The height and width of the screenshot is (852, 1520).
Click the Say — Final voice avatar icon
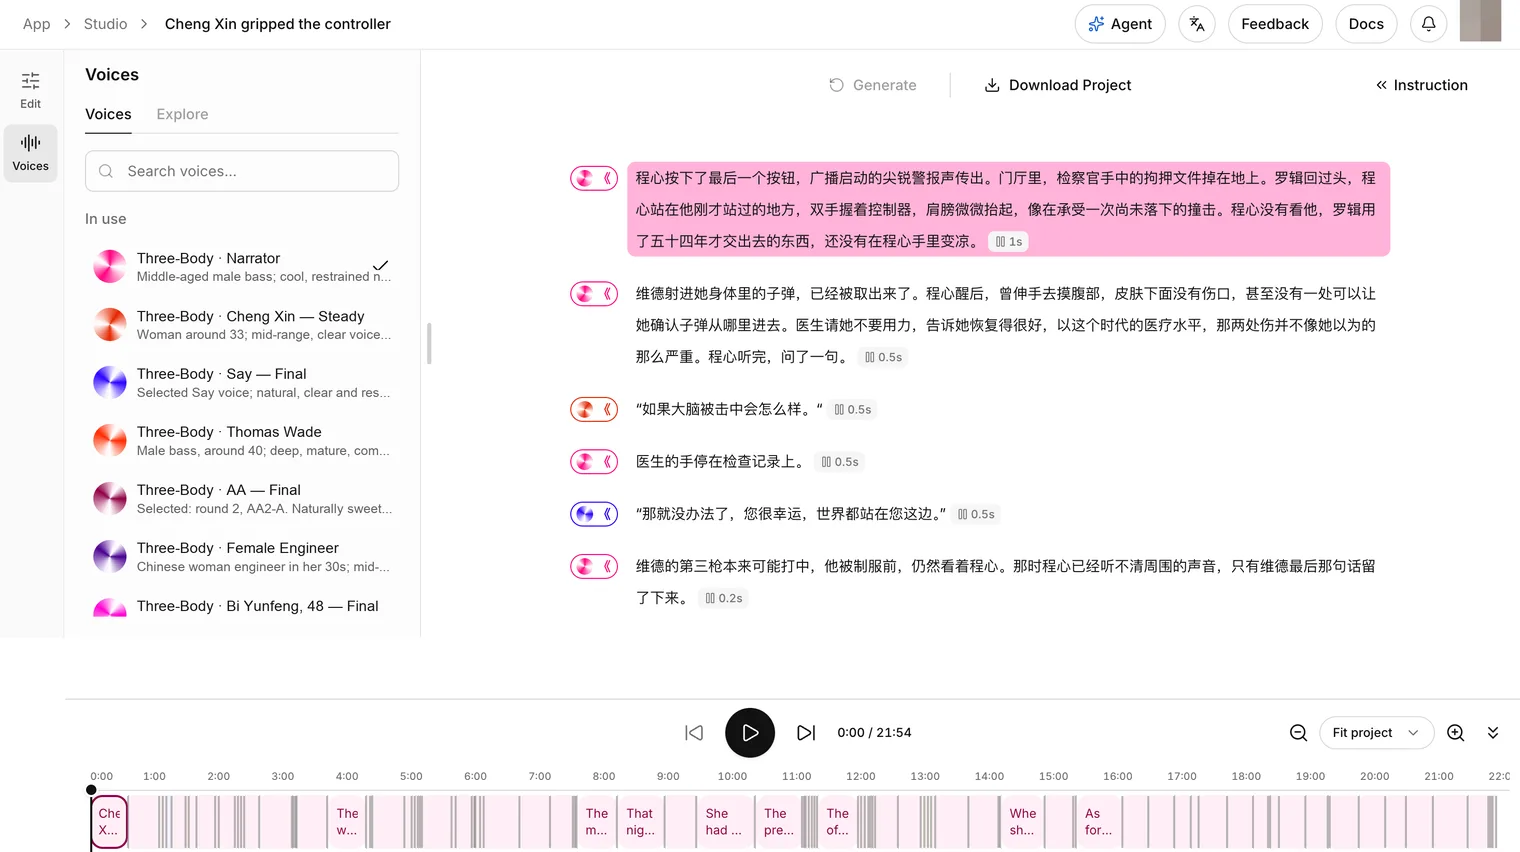[x=110, y=383]
